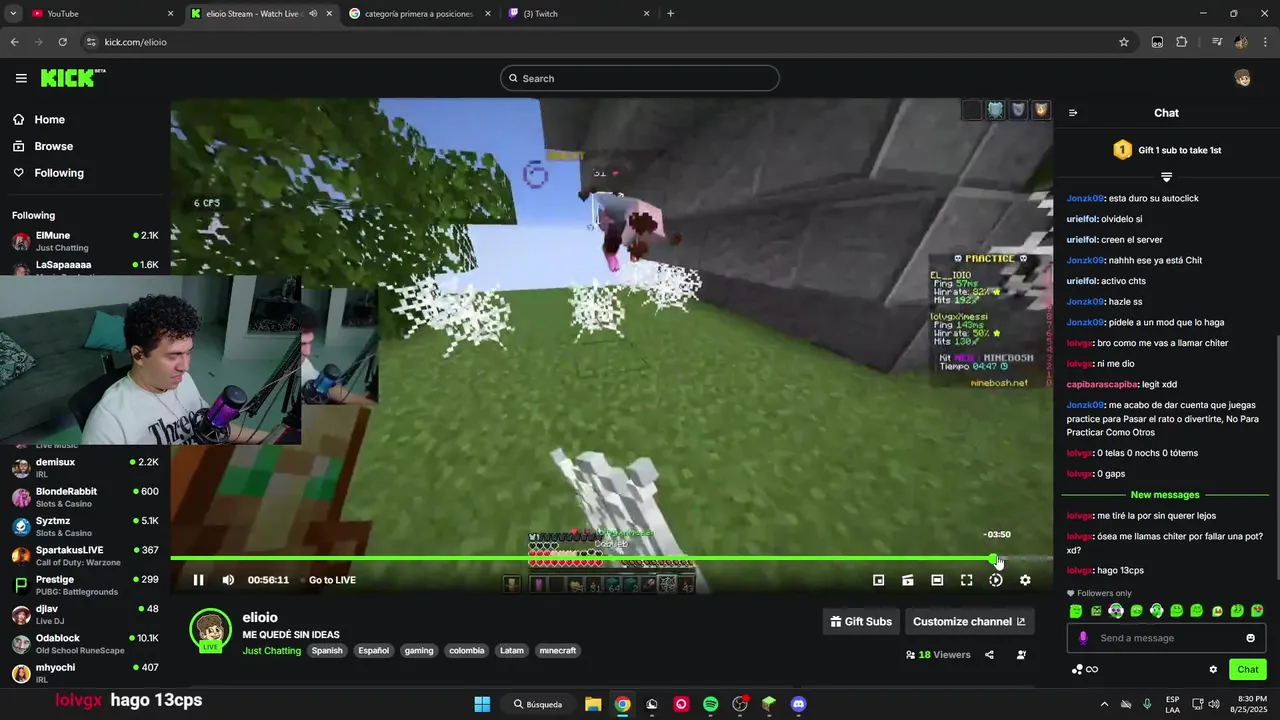
Task: Click New messages to jump to latest
Action: 1165,495
